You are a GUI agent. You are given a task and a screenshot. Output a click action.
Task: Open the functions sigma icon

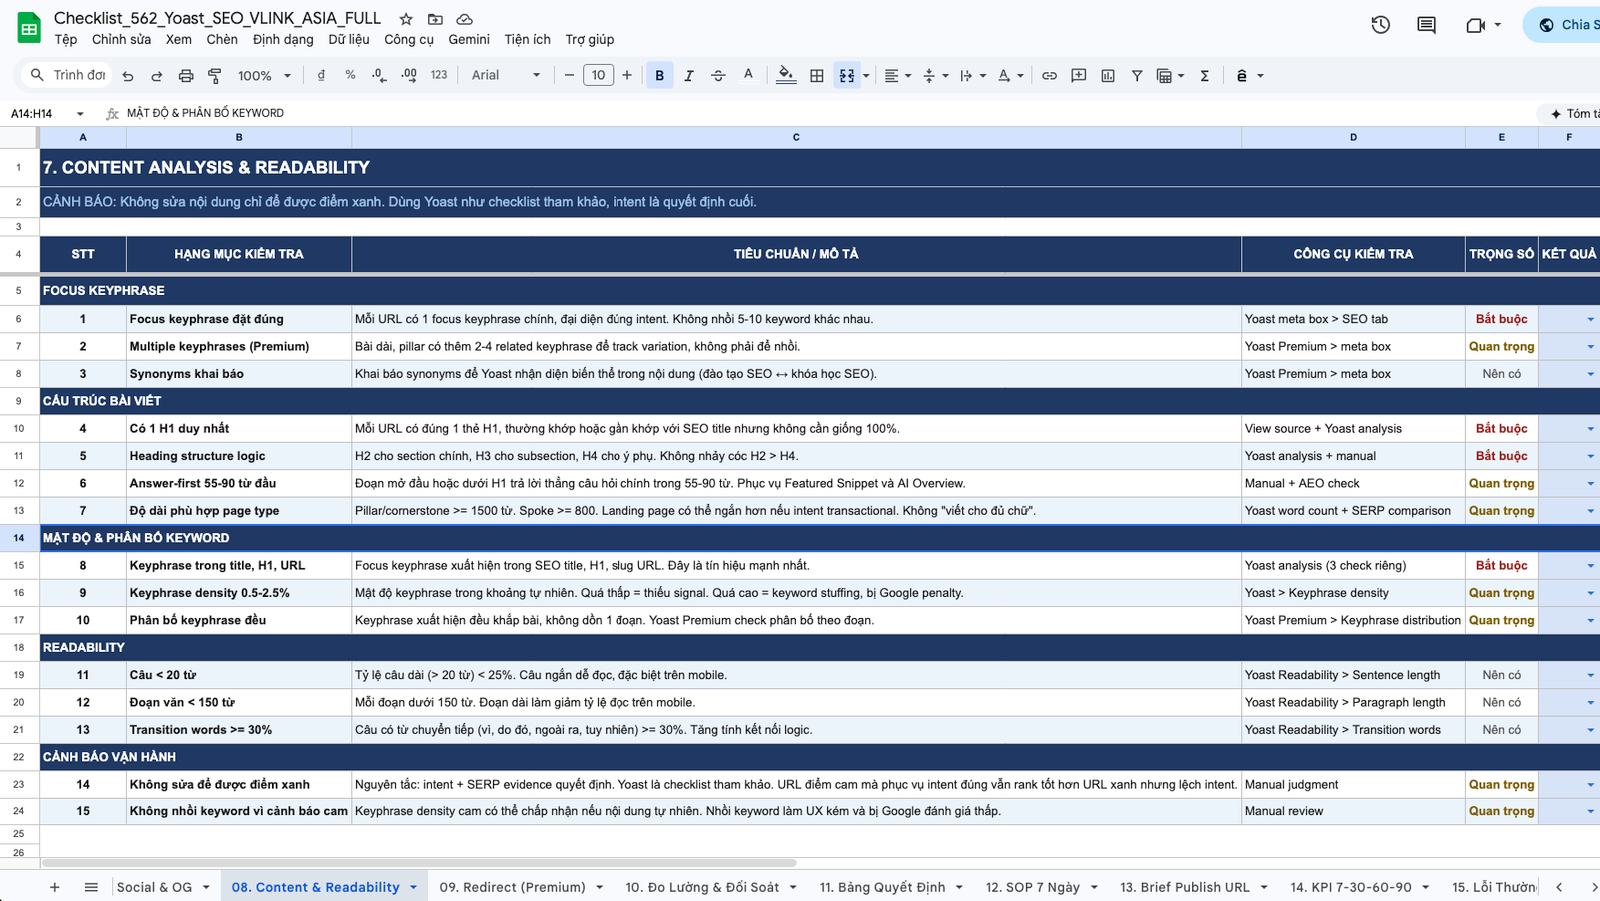pyautogui.click(x=1205, y=75)
